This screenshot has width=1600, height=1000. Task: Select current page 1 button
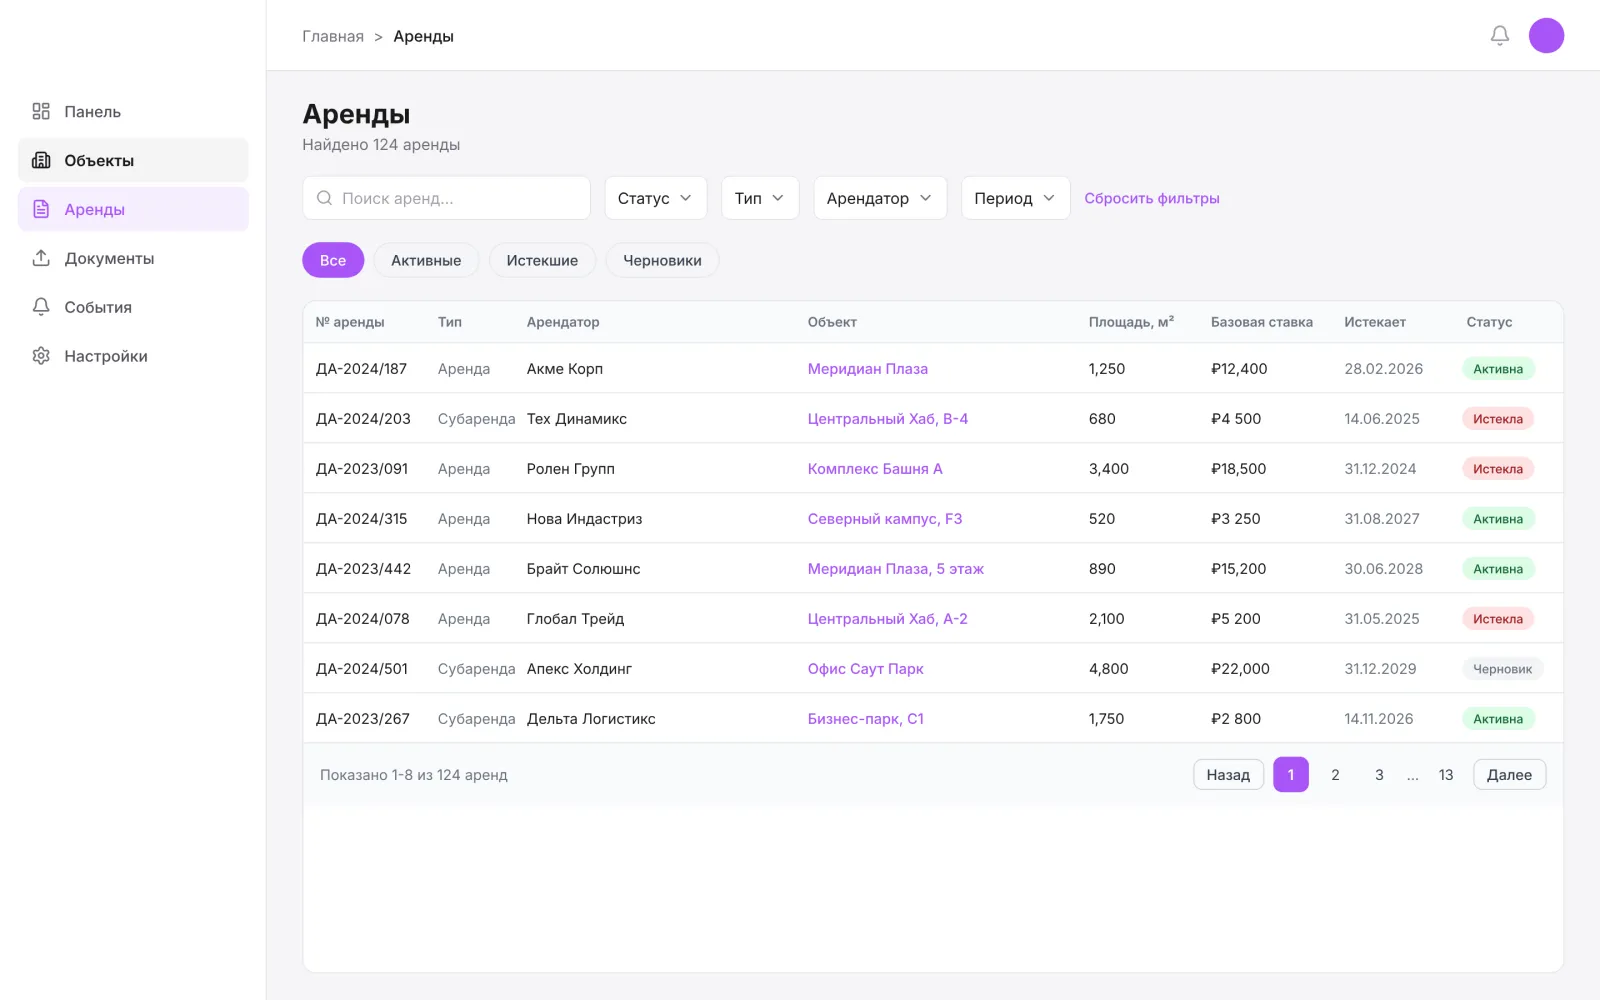tap(1291, 775)
